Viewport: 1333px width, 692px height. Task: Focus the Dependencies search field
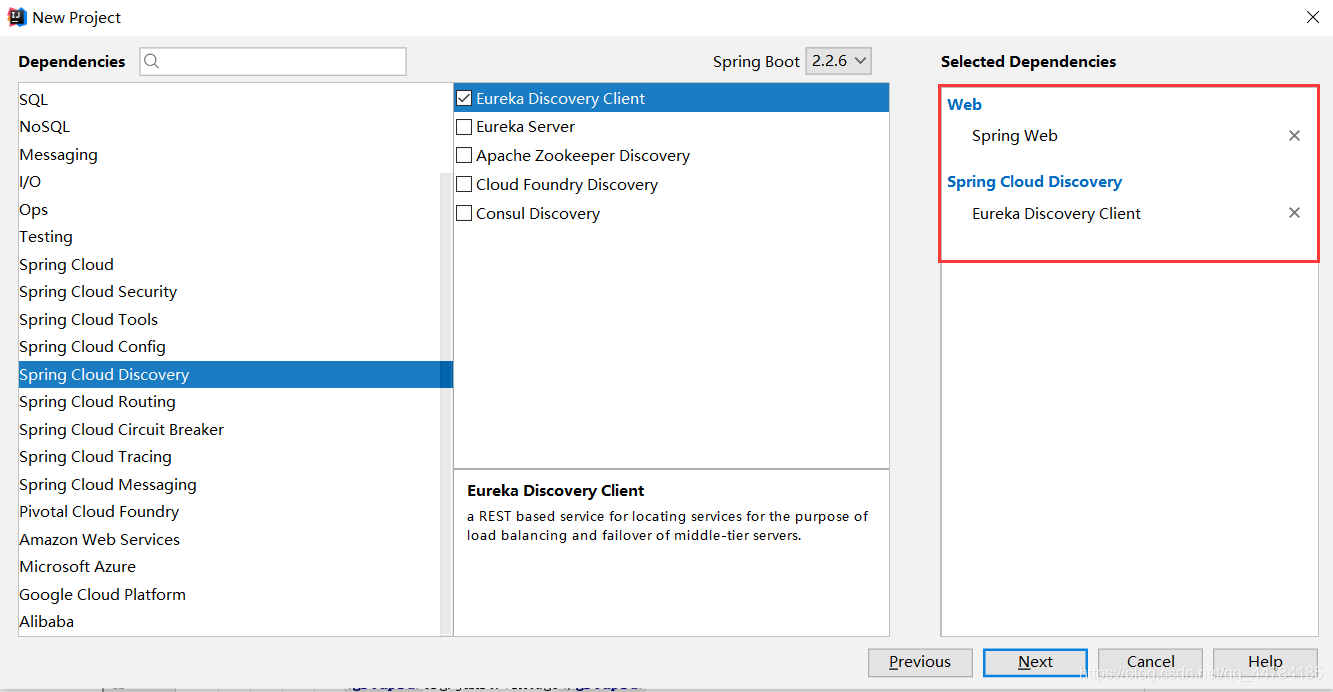point(273,61)
